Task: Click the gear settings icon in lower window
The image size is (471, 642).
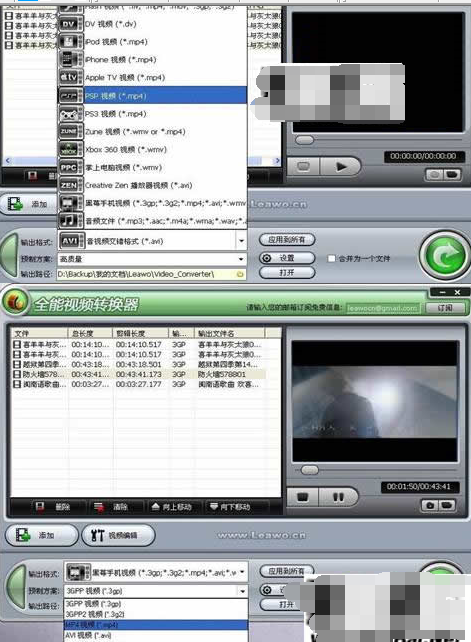Action: (267, 590)
